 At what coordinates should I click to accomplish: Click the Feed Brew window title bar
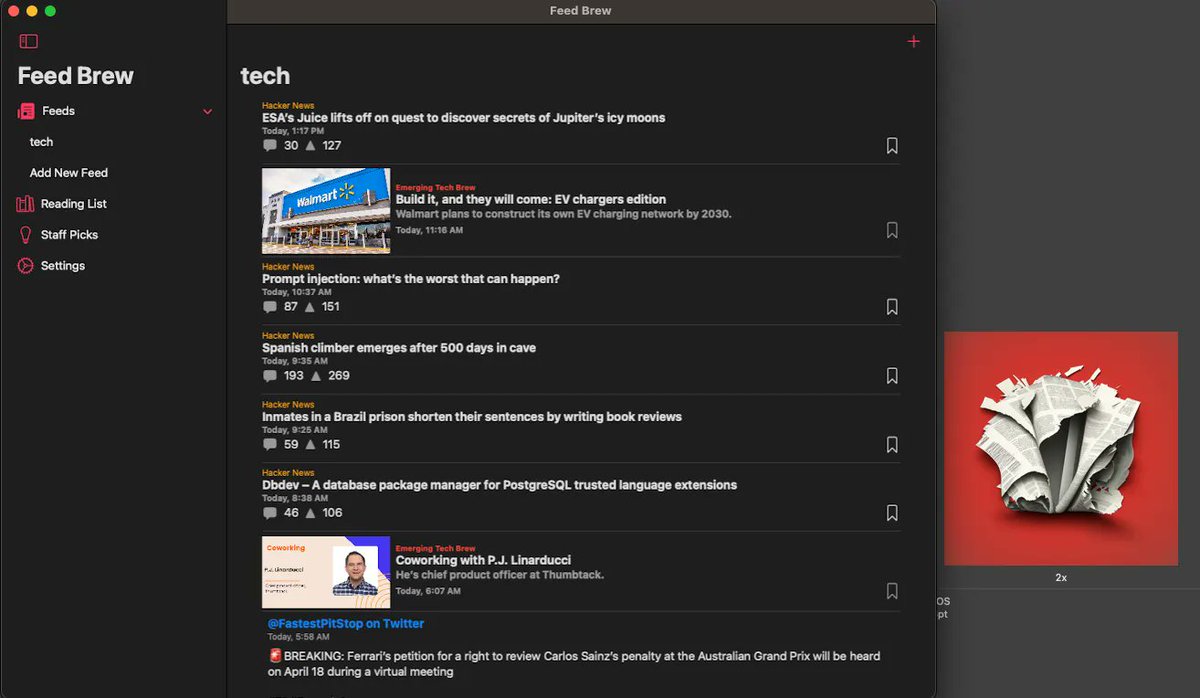click(x=581, y=11)
